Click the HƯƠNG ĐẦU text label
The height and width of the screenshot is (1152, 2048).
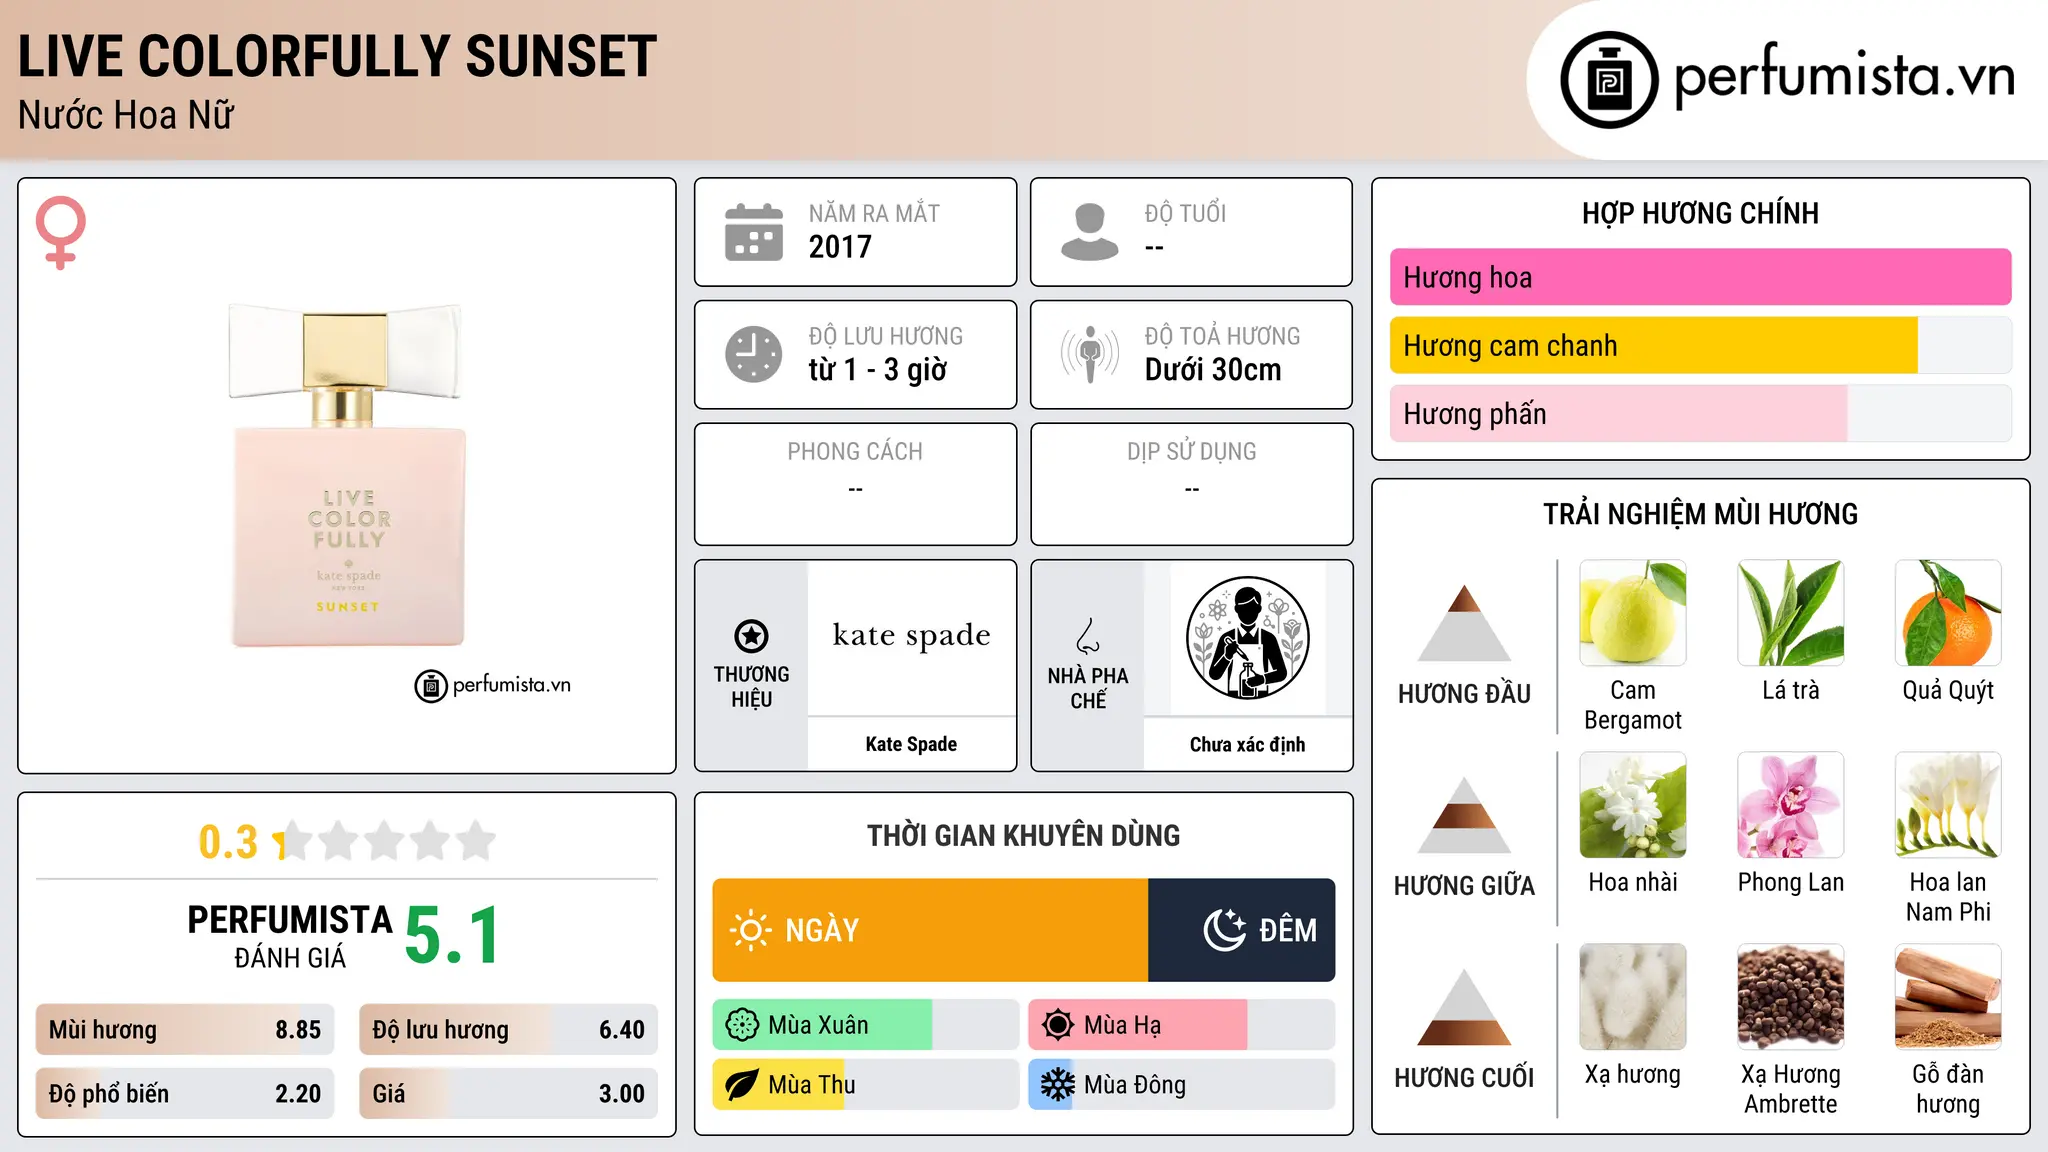(x=1464, y=694)
